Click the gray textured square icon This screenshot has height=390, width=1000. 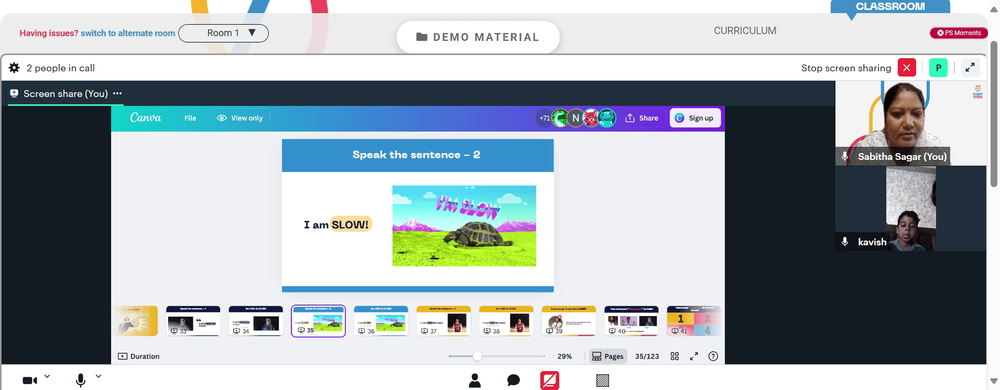click(x=602, y=380)
